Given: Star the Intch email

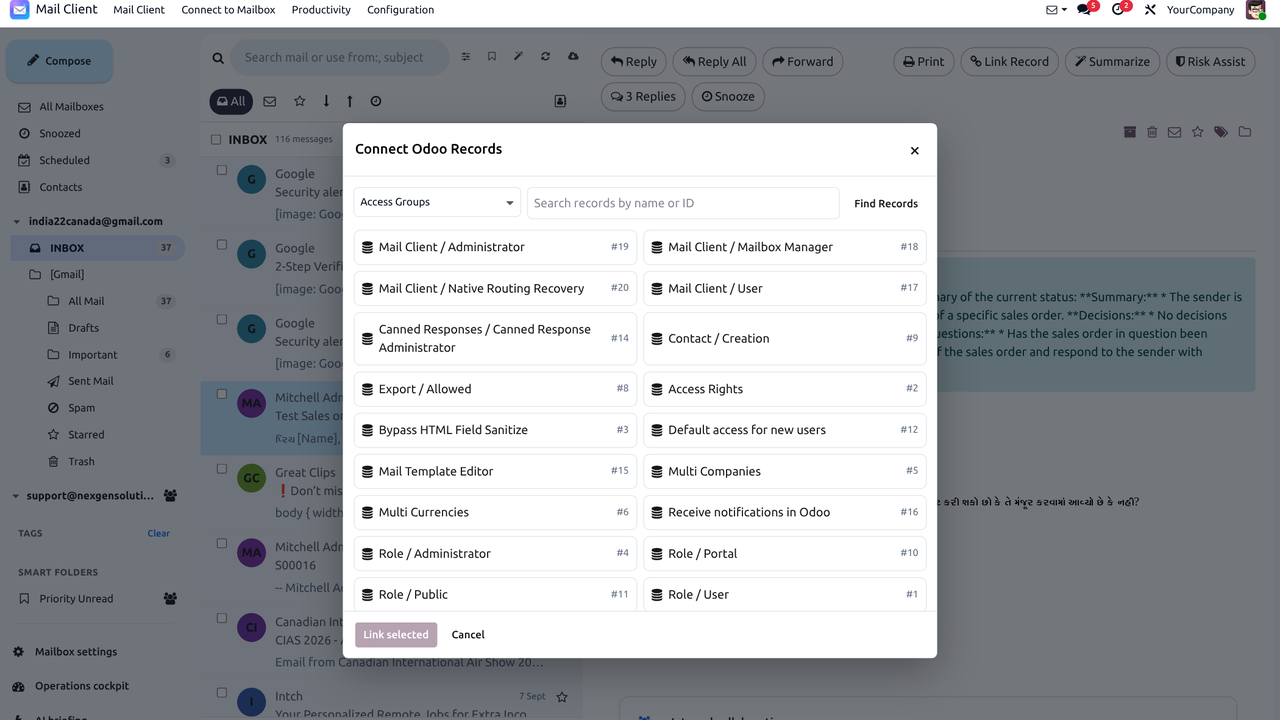Looking at the screenshot, I should (x=562, y=697).
